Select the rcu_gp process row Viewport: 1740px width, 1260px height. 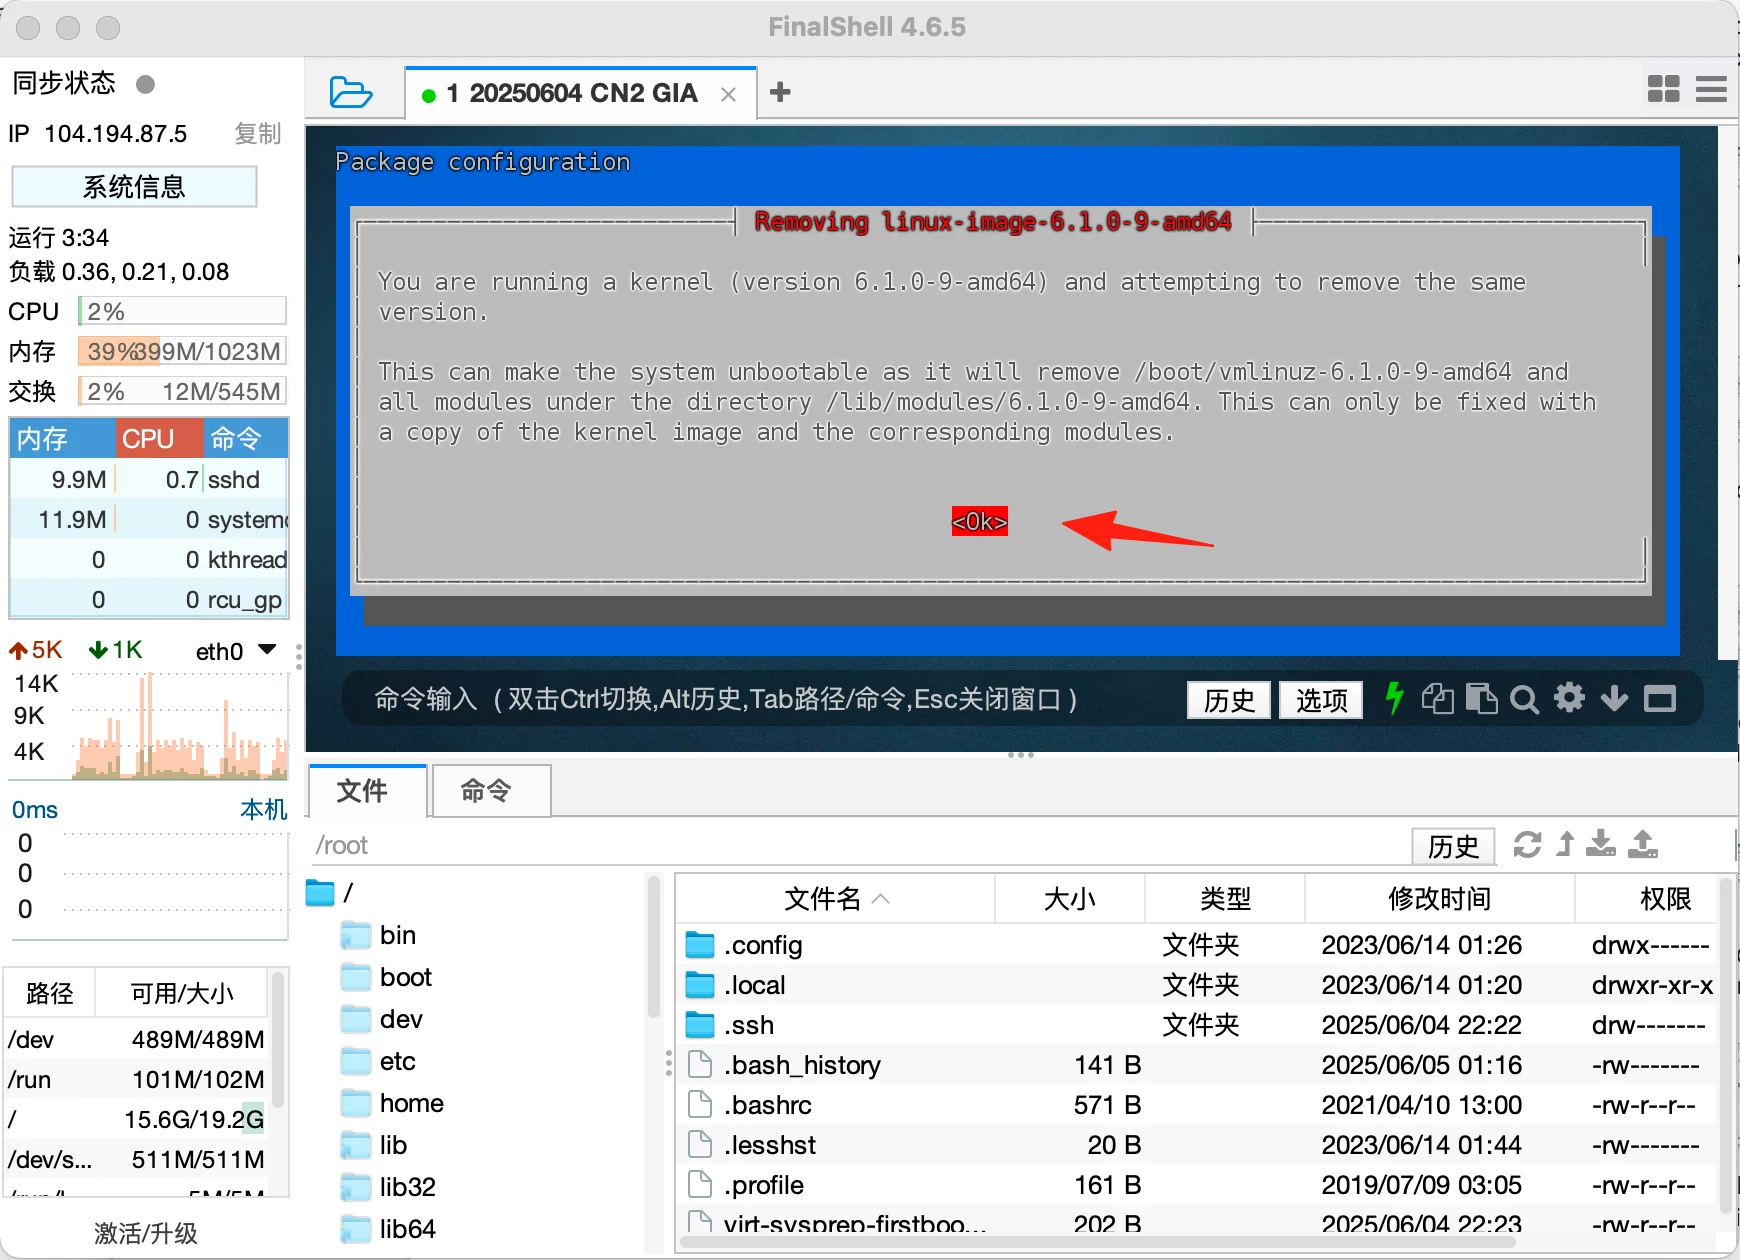149,600
